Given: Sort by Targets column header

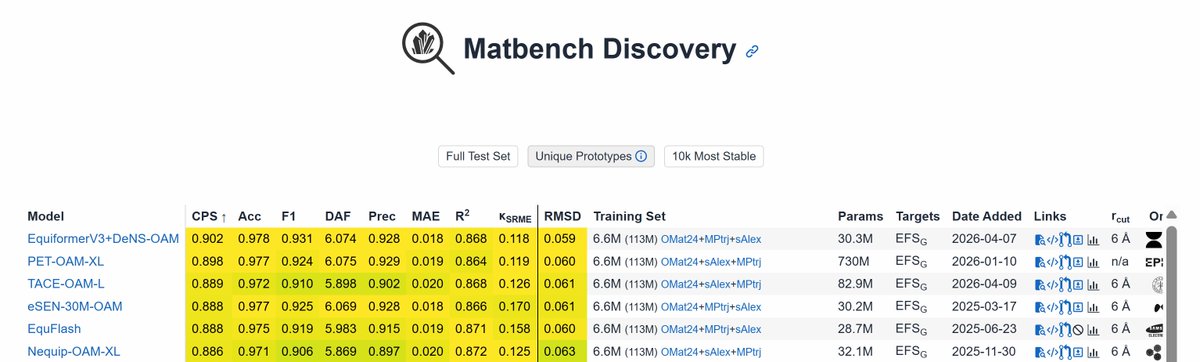Looking at the screenshot, I should pos(918,216).
